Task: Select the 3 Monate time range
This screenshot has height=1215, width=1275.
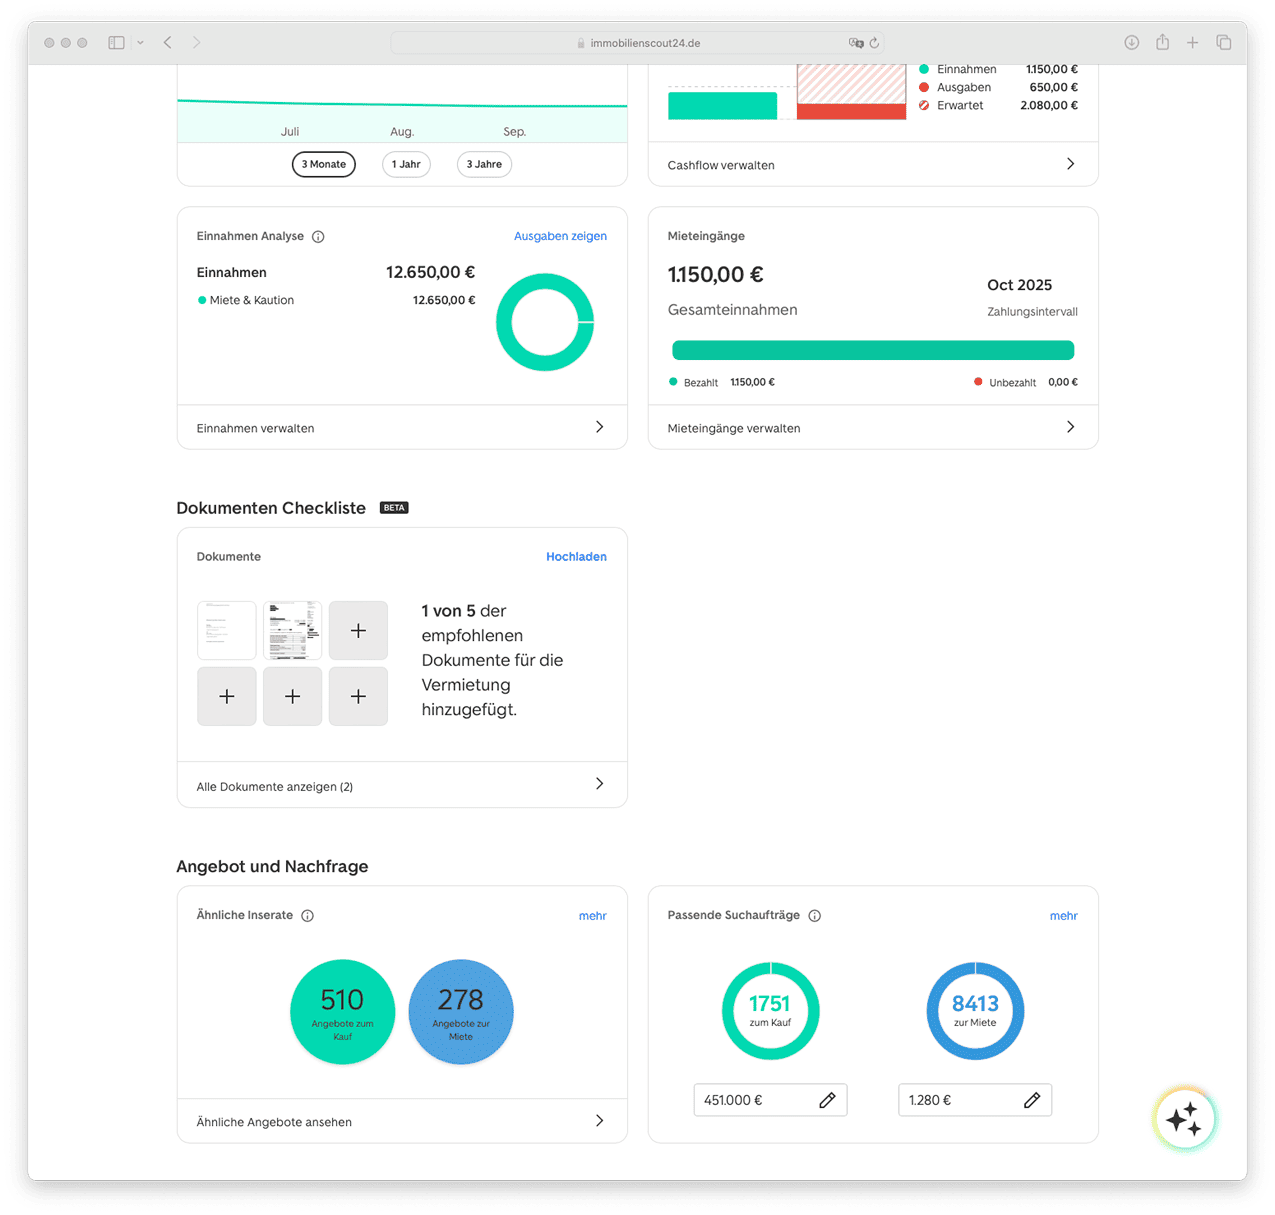Action: pos(324,164)
